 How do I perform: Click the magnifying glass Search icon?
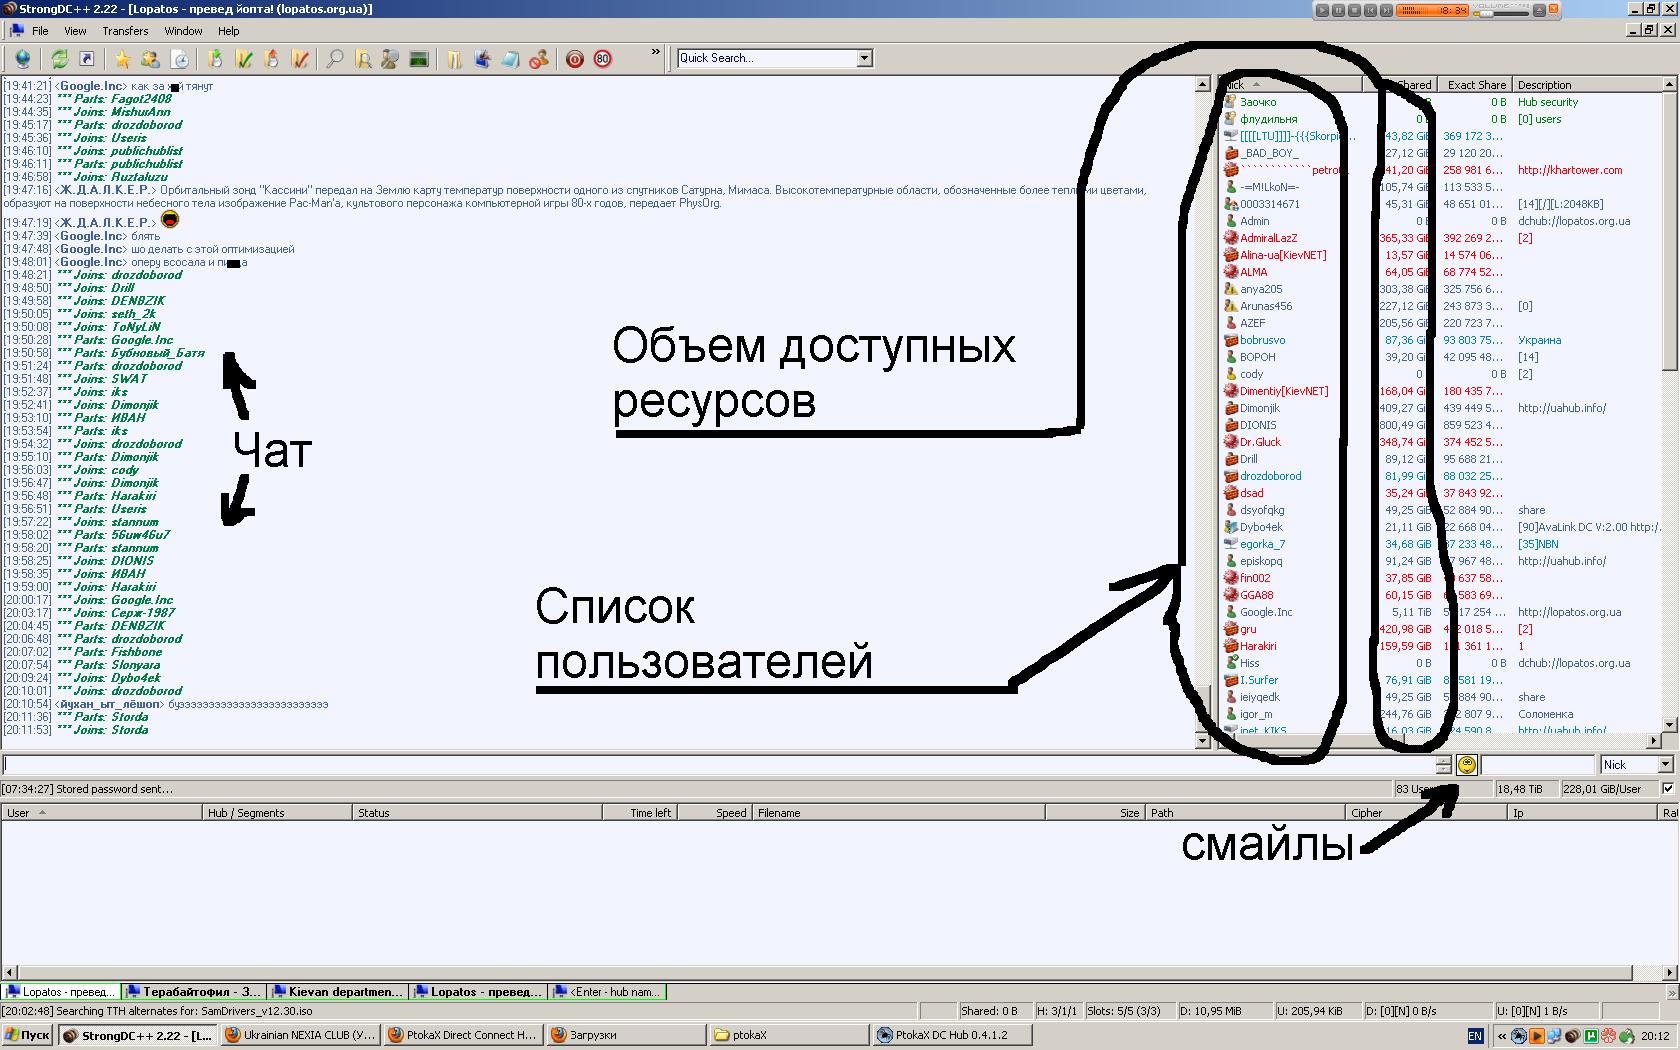[334, 59]
